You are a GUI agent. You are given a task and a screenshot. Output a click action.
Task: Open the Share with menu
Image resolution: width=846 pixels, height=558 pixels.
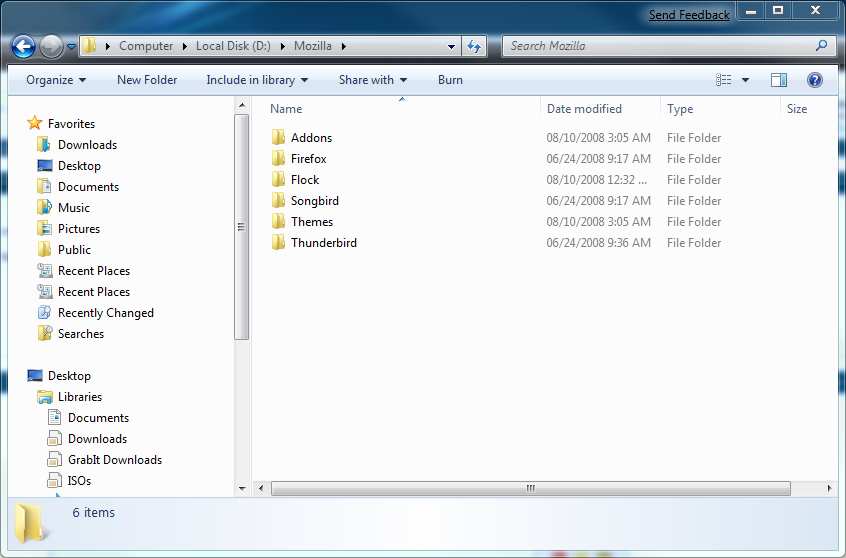coord(372,80)
